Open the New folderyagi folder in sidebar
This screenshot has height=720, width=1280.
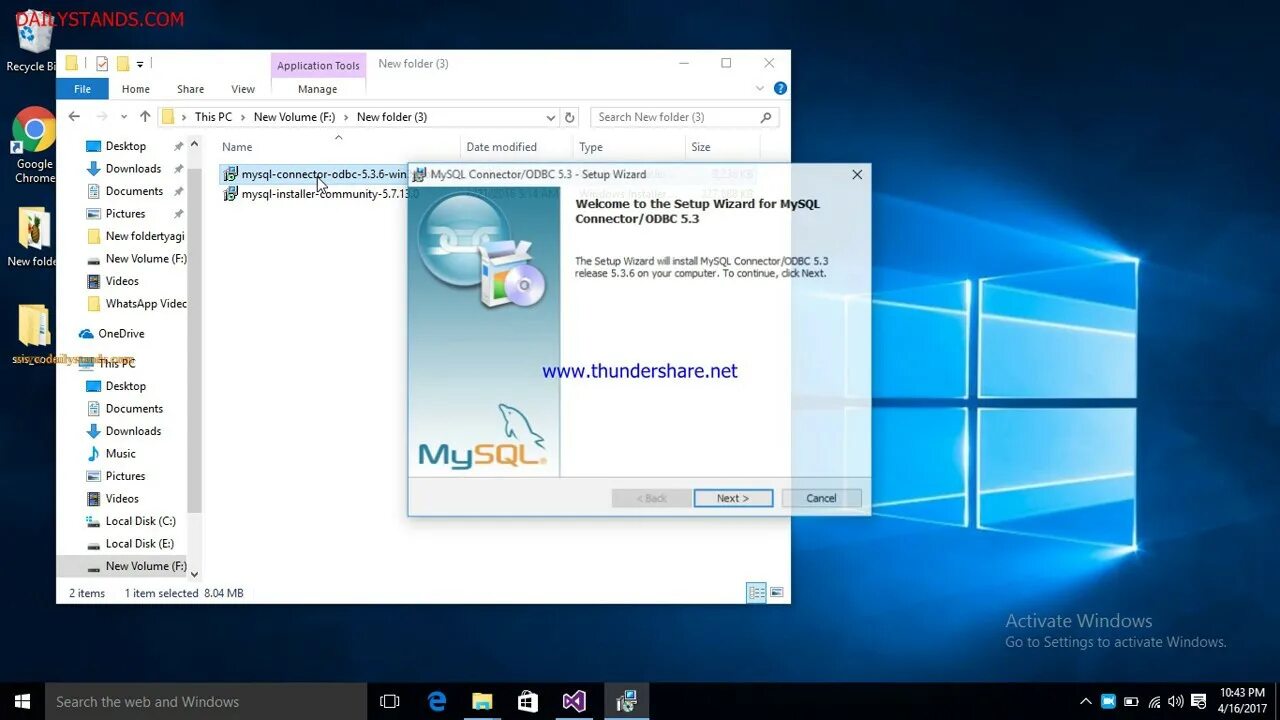144,236
